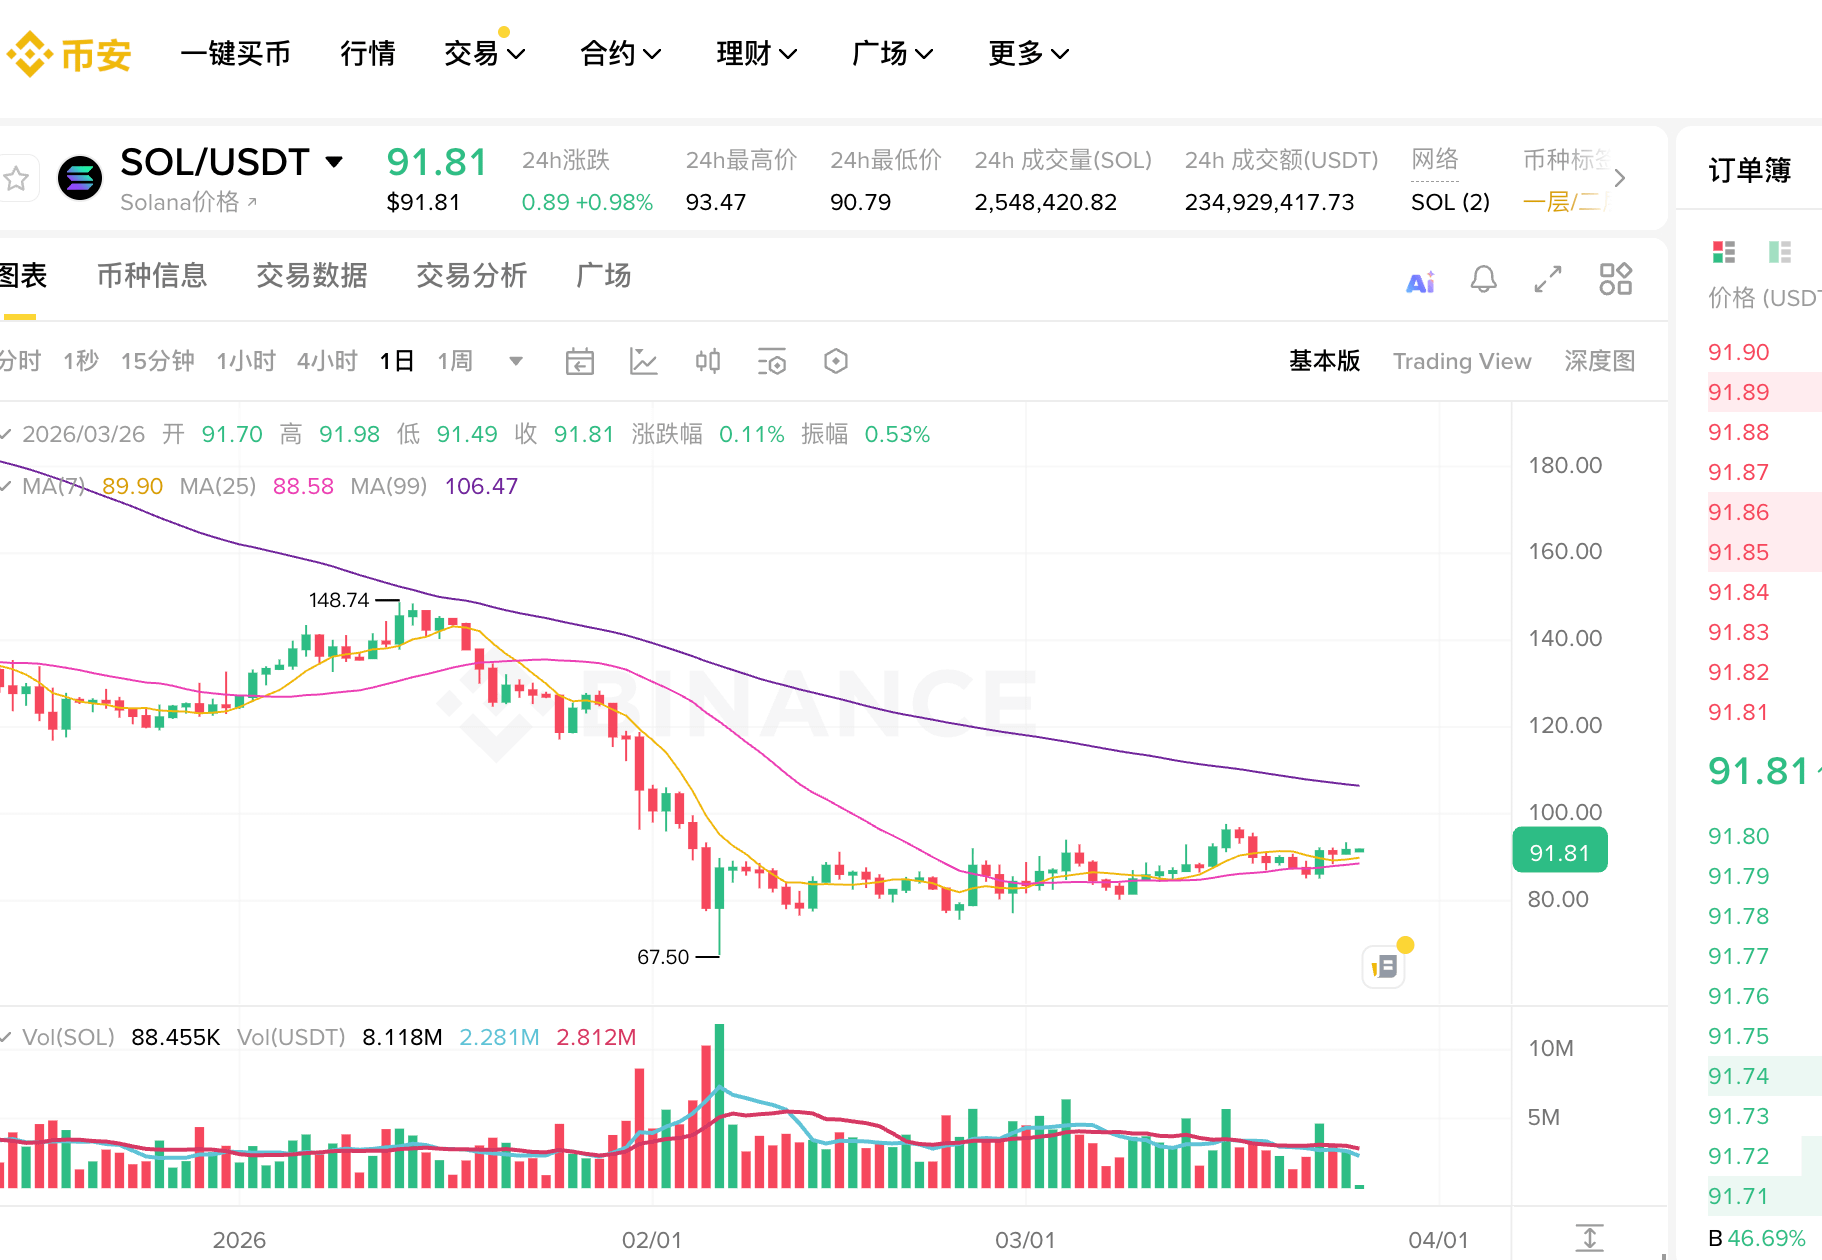Open the layout grid icon
This screenshot has height=1260, width=1822.
(x=1615, y=281)
